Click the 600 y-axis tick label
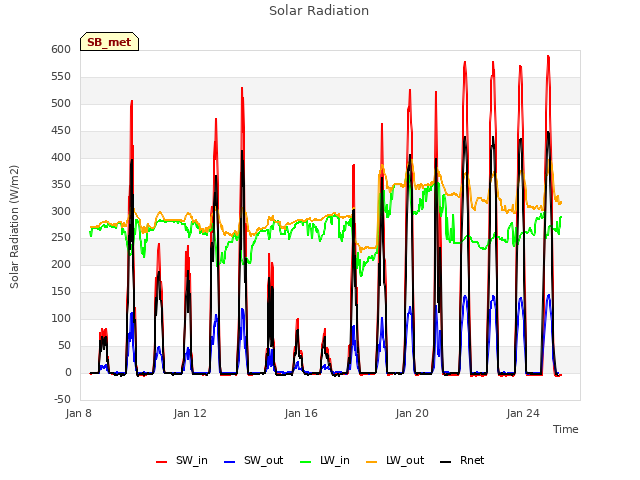The height and width of the screenshot is (480, 640). point(61,49)
